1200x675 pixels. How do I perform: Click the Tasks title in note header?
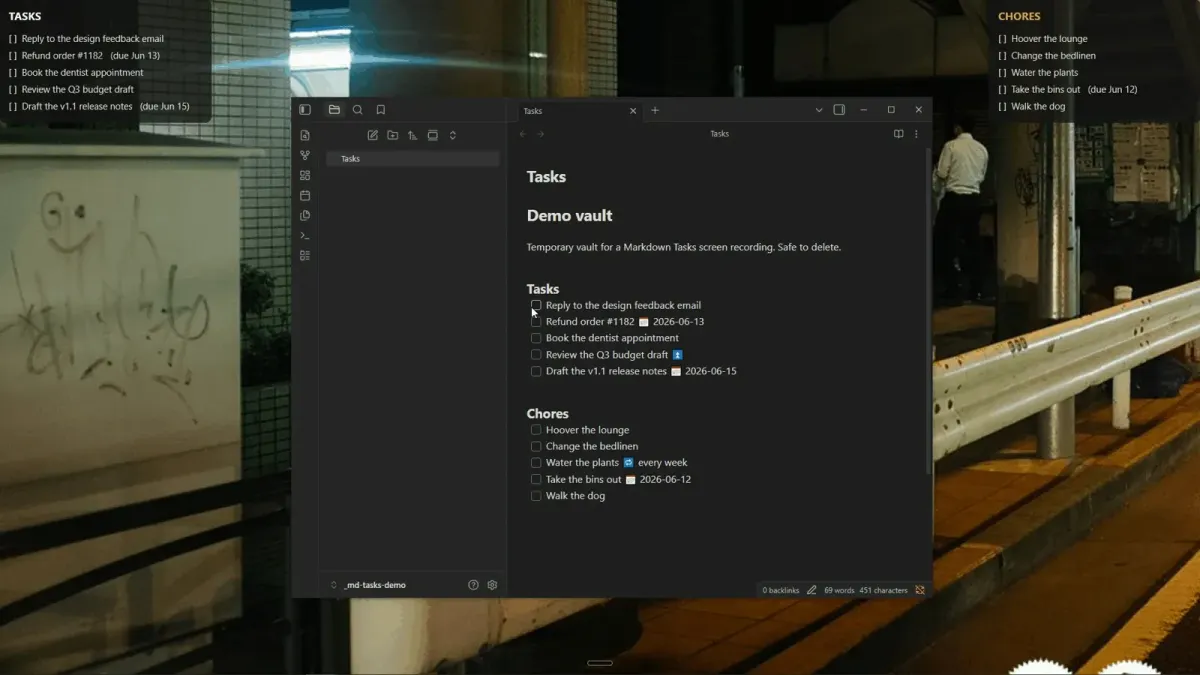point(720,134)
